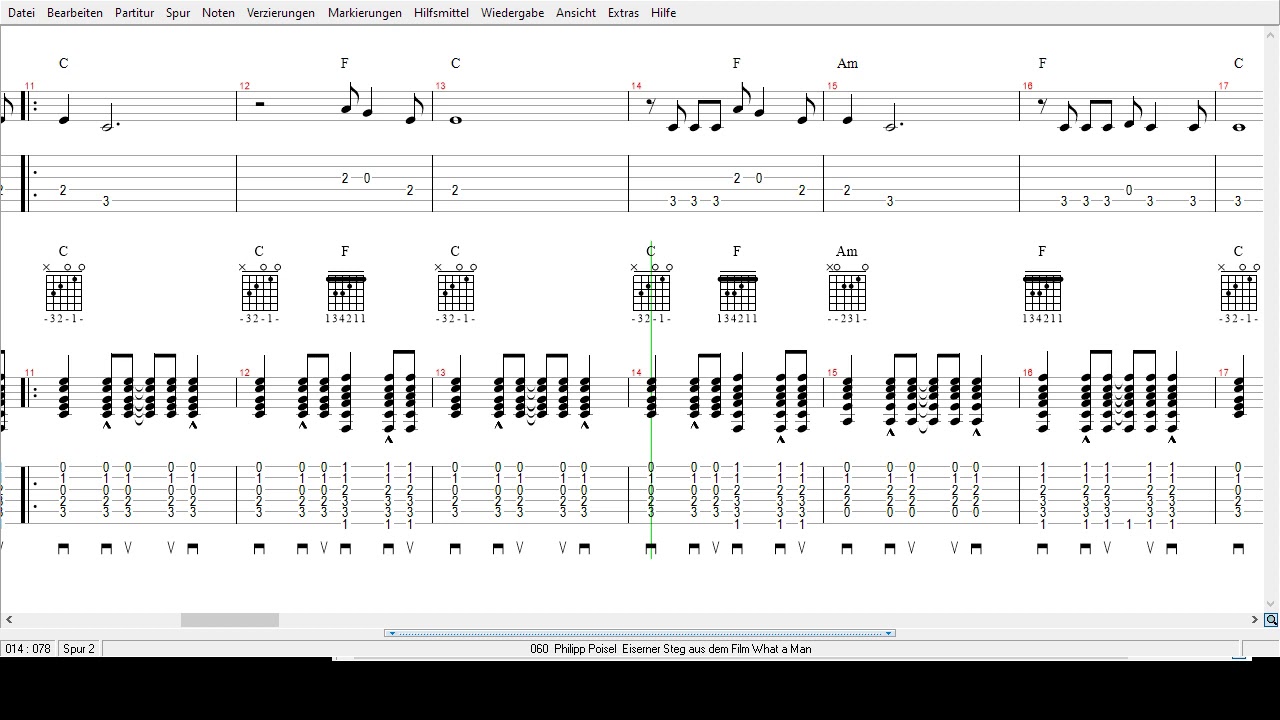Viewport: 1280px width, 720px height.
Task: Select the C chord diagram in measure 12
Action: click(259, 293)
